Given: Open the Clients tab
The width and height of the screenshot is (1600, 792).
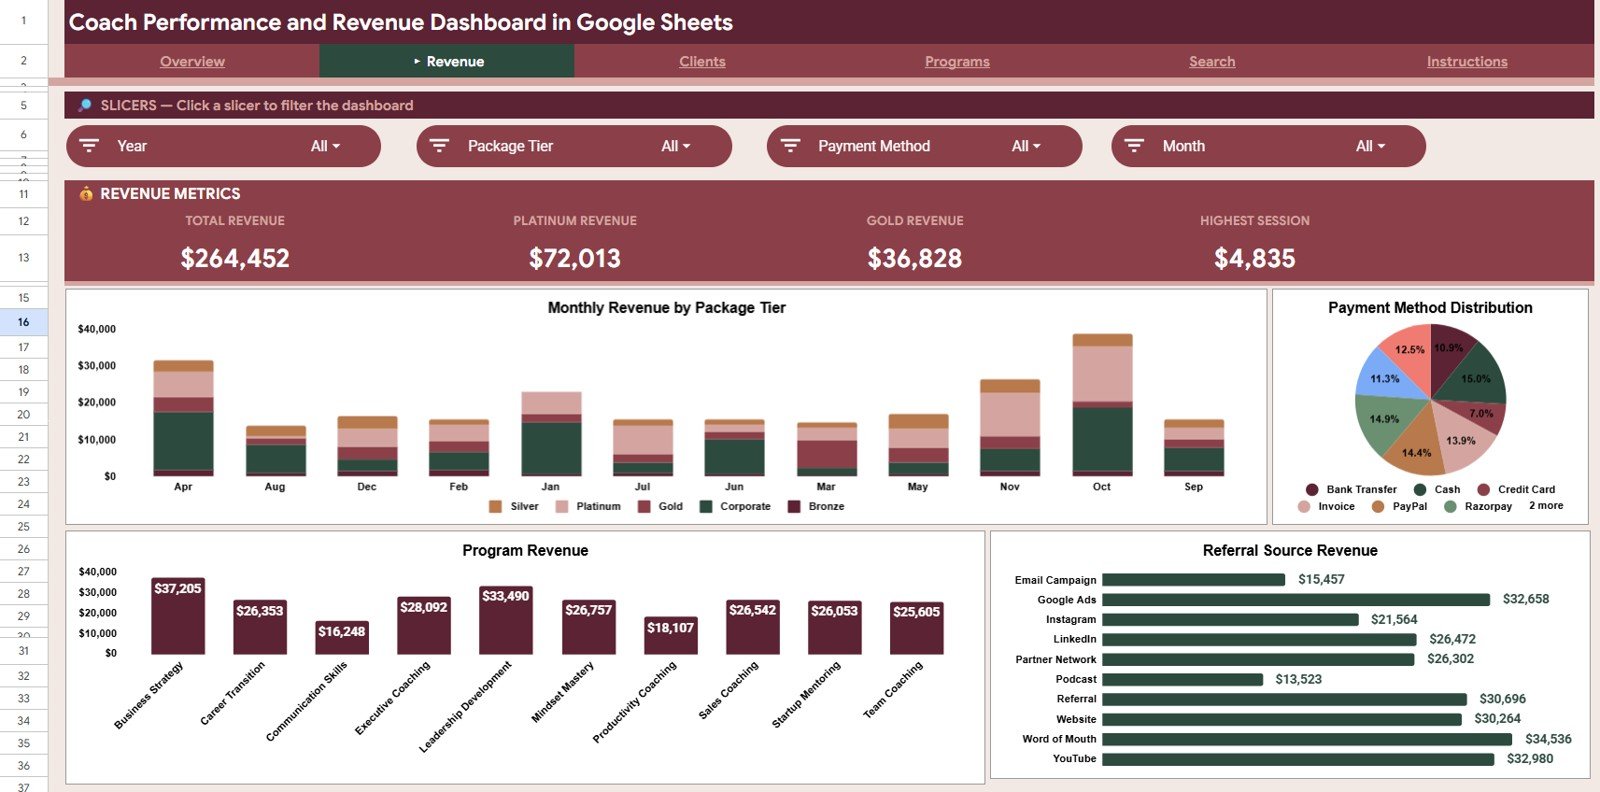Looking at the screenshot, I should (x=702, y=61).
